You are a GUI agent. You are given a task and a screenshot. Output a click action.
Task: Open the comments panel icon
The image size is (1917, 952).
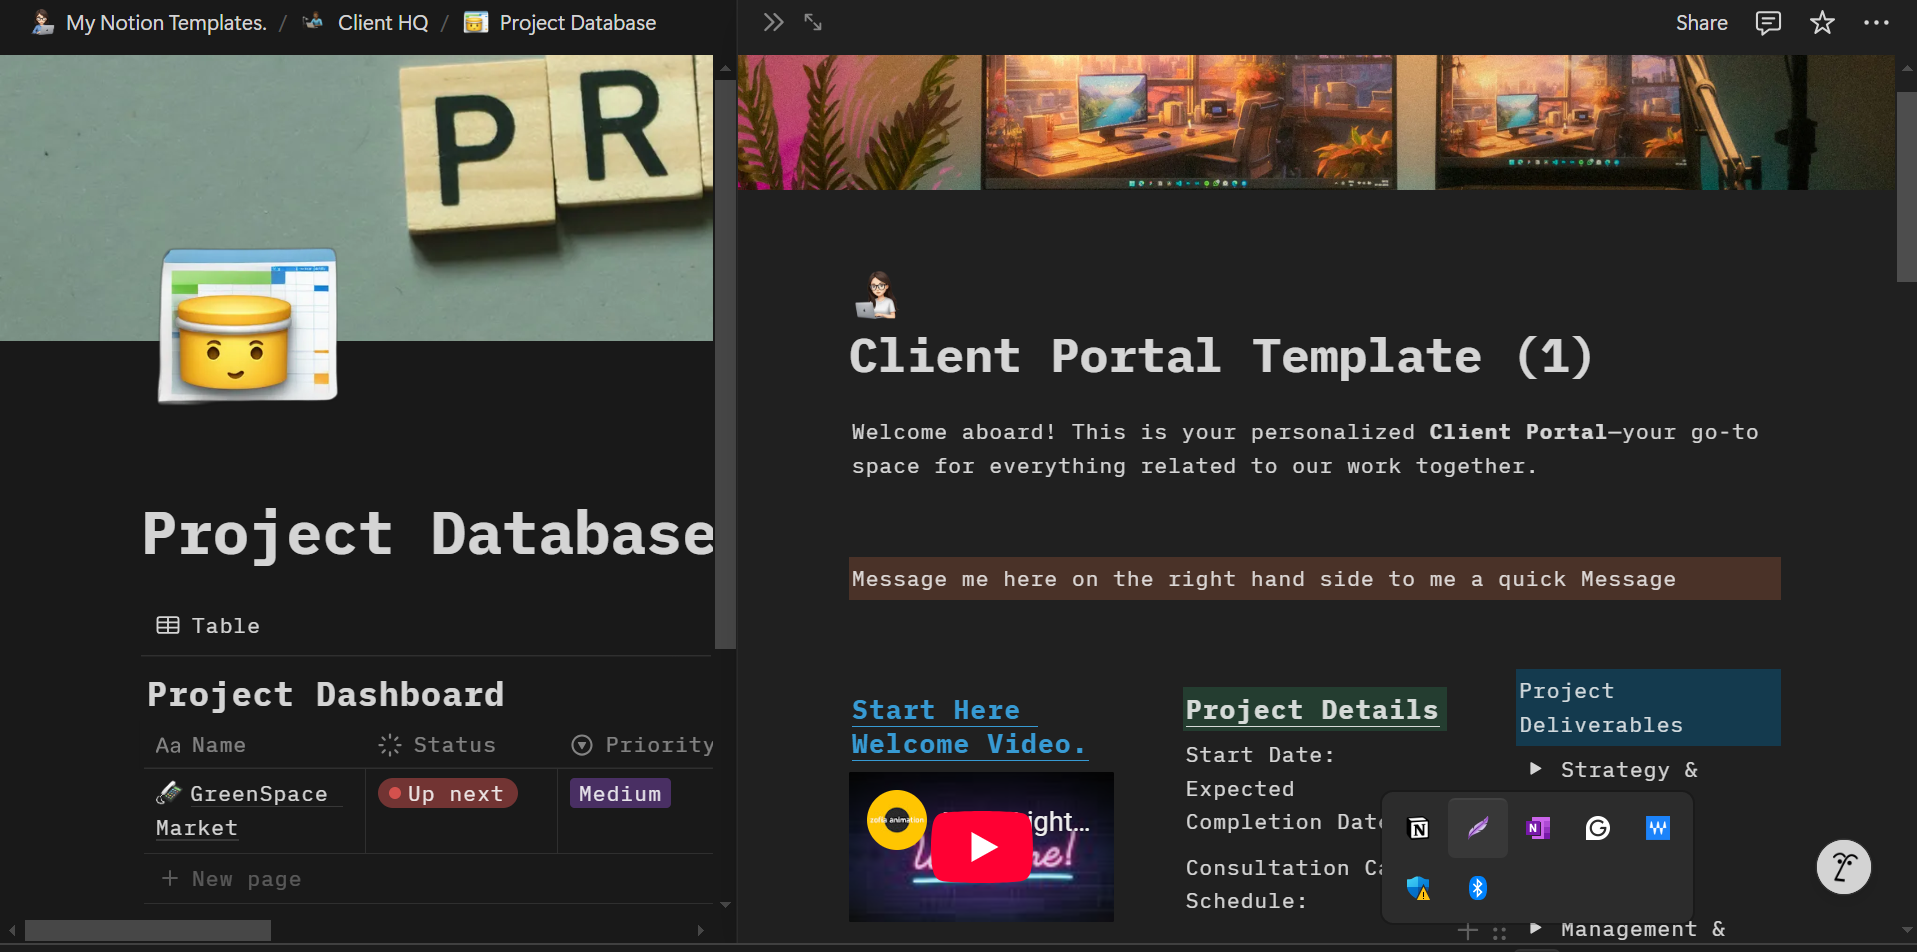1768,23
